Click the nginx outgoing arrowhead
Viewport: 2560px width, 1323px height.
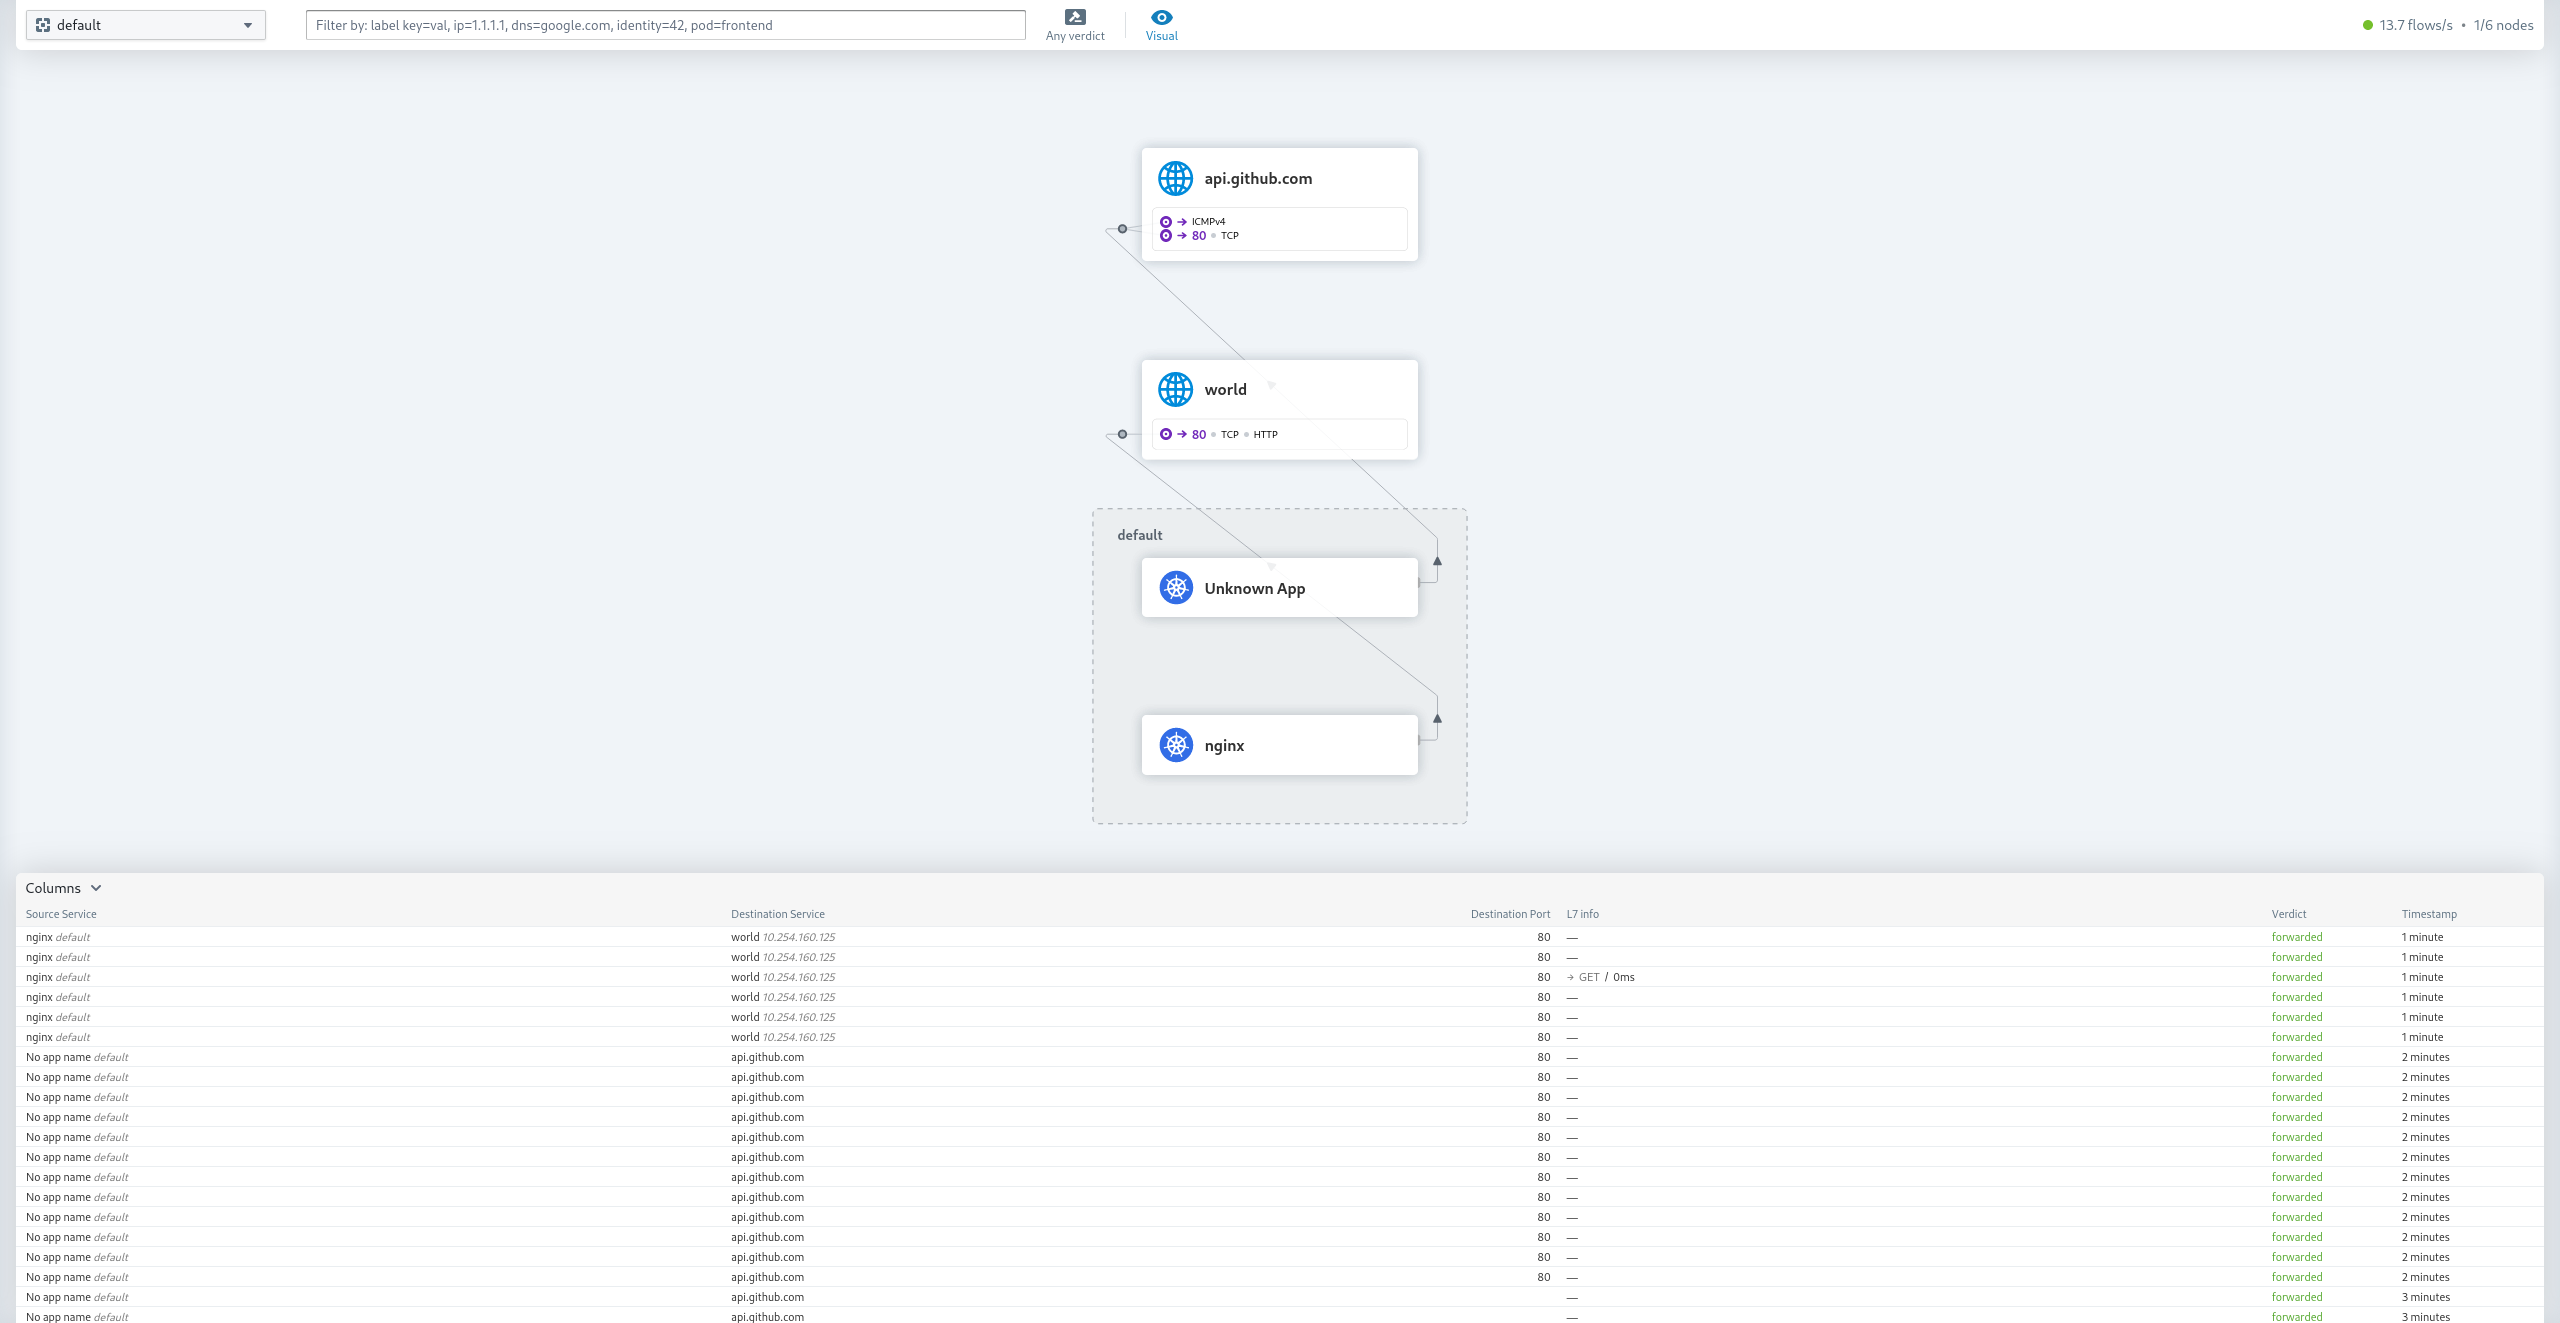[x=1437, y=718]
